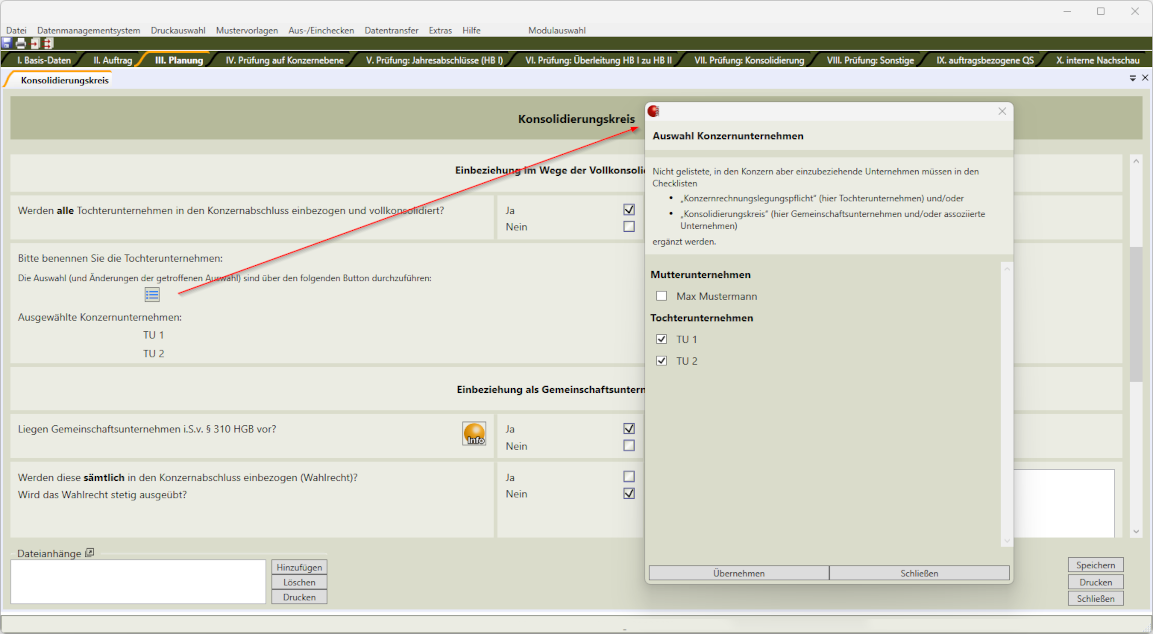The height and width of the screenshot is (634, 1153).
Task: Check the Max Mustermann checkbox
Action: pyautogui.click(x=661, y=296)
